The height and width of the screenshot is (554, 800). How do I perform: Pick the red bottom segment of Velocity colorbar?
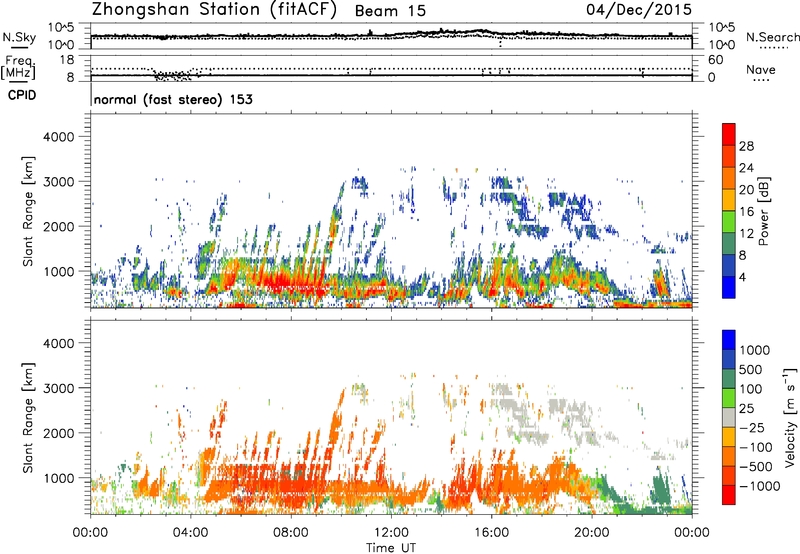pyautogui.click(x=729, y=495)
